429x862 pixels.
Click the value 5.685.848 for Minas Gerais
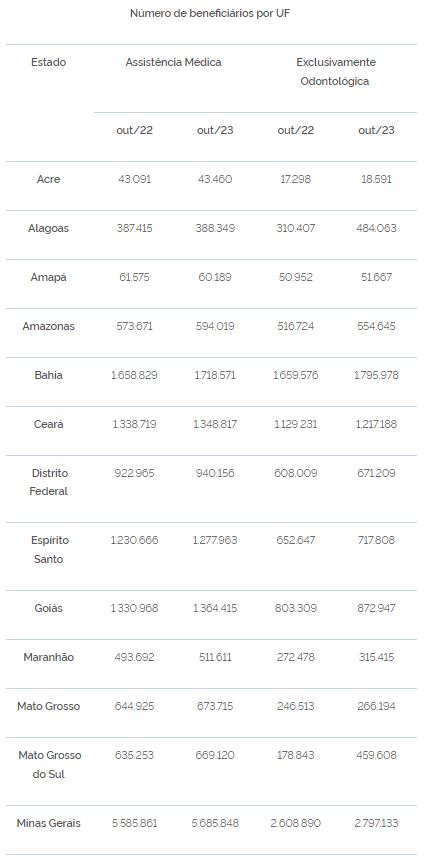[215, 823]
